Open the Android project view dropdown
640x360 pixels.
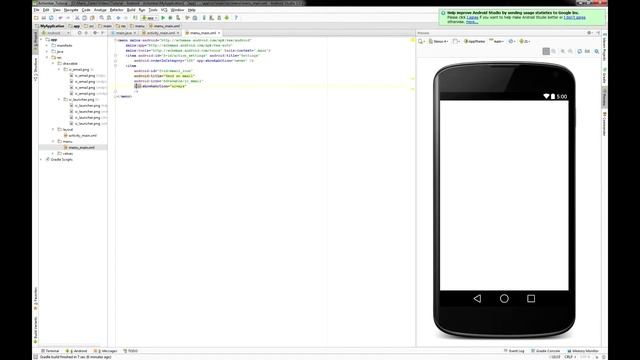point(56,33)
